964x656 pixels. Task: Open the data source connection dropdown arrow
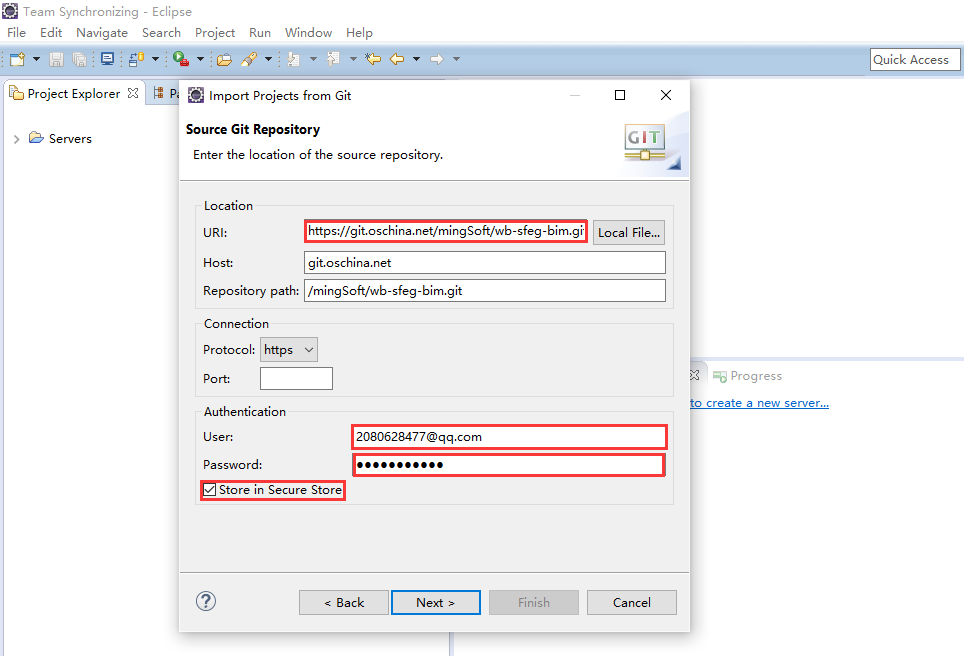pos(155,59)
